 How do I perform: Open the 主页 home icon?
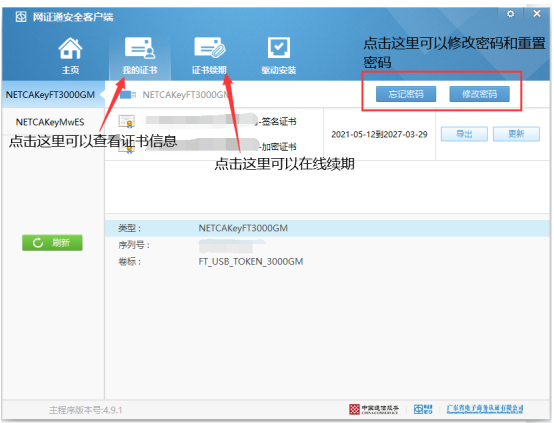(x=70, y=49)
